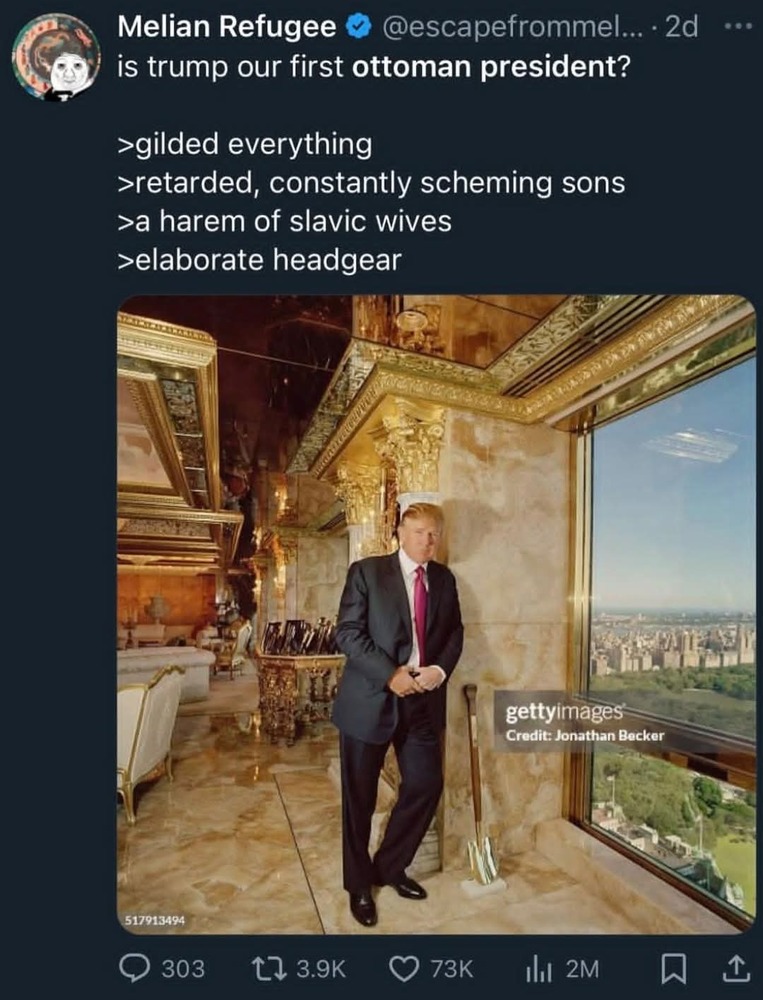Click the display name Melian Refugee
Screen dimensions: 763x1000
(227, 27)
